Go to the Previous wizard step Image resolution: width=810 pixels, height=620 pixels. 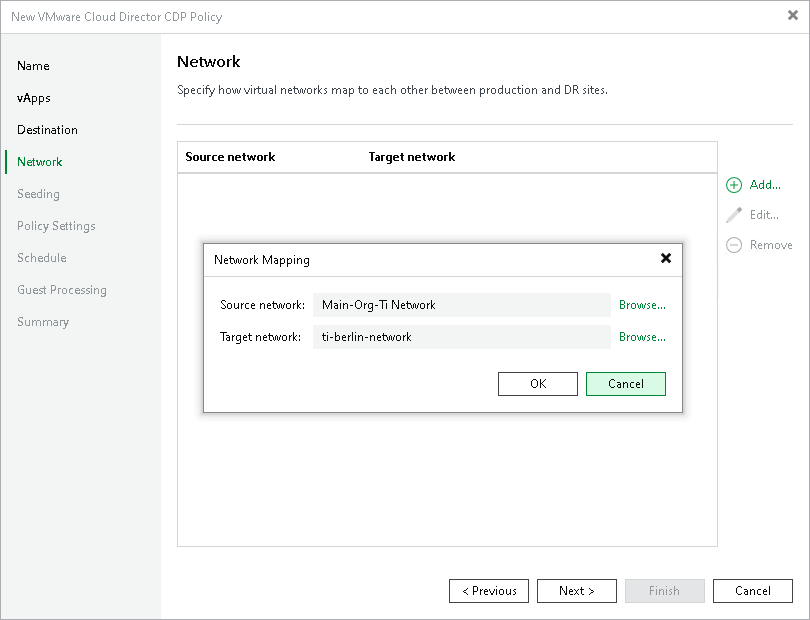pyautogui.click(x=489, y=591)
